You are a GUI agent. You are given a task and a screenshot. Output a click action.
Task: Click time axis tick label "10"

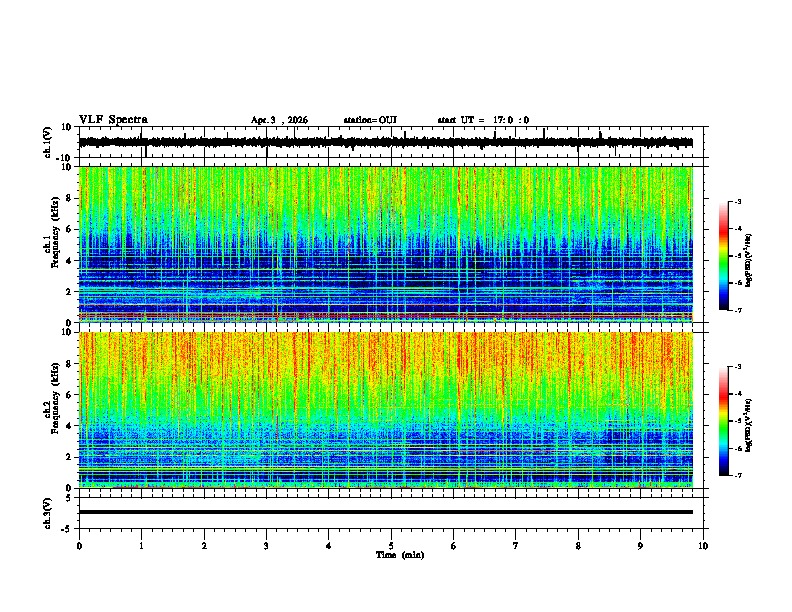[703, 546]
